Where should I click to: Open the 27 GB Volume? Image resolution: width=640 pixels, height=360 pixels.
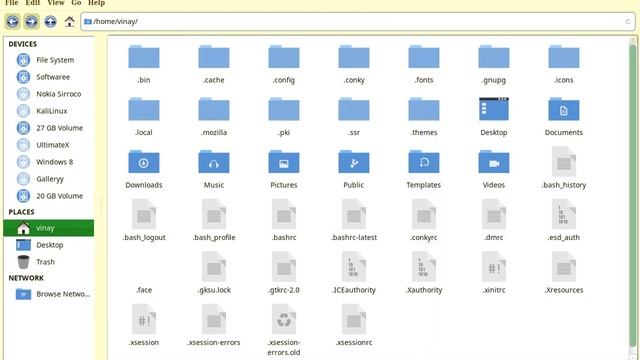click(x=49, y=128)
